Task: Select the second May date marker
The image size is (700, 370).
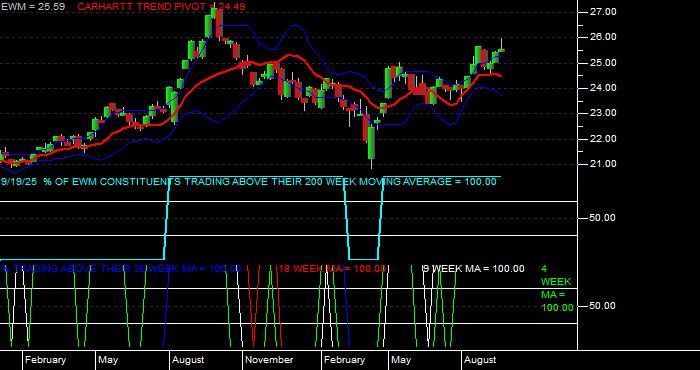Action: click(401, 360)
